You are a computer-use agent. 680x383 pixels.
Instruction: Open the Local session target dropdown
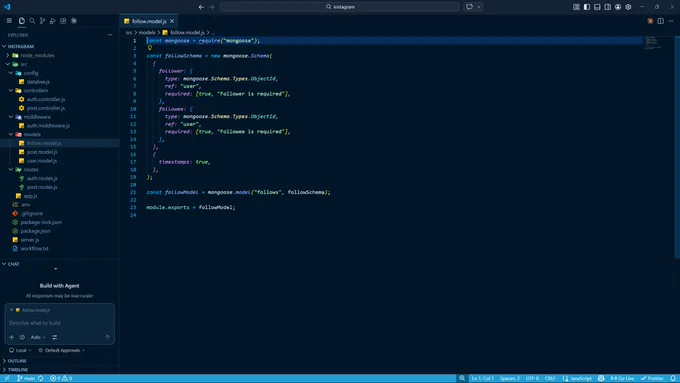(20, 350)
